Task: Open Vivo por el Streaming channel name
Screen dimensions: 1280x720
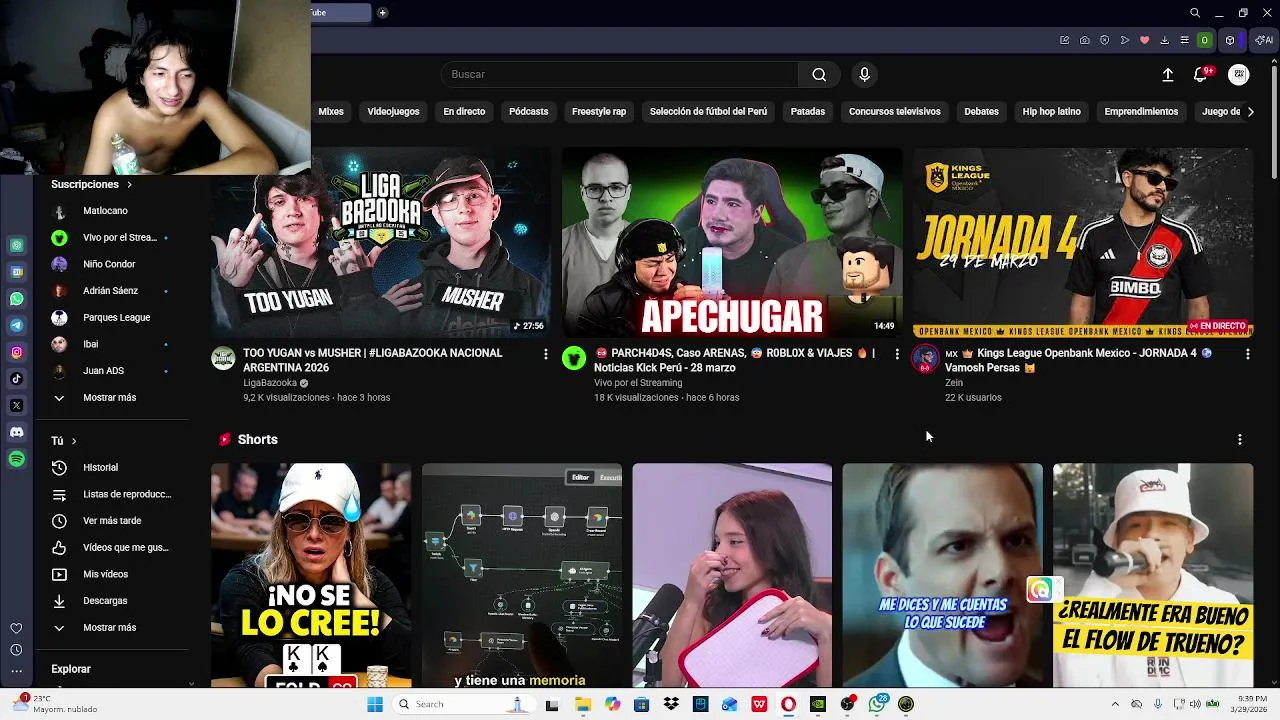Action: click(x=638, y=383)
